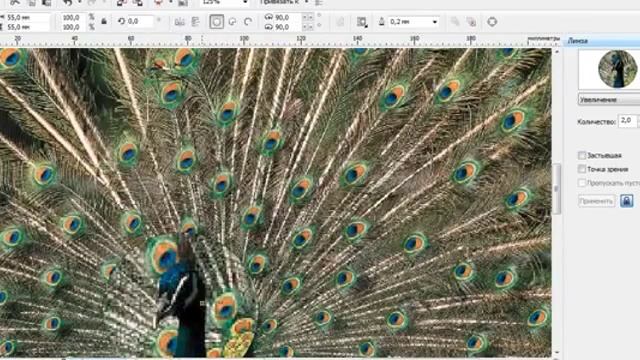Click the mirror horizontally icon
This screenshot has height=360, width=640.
point(180,22)
